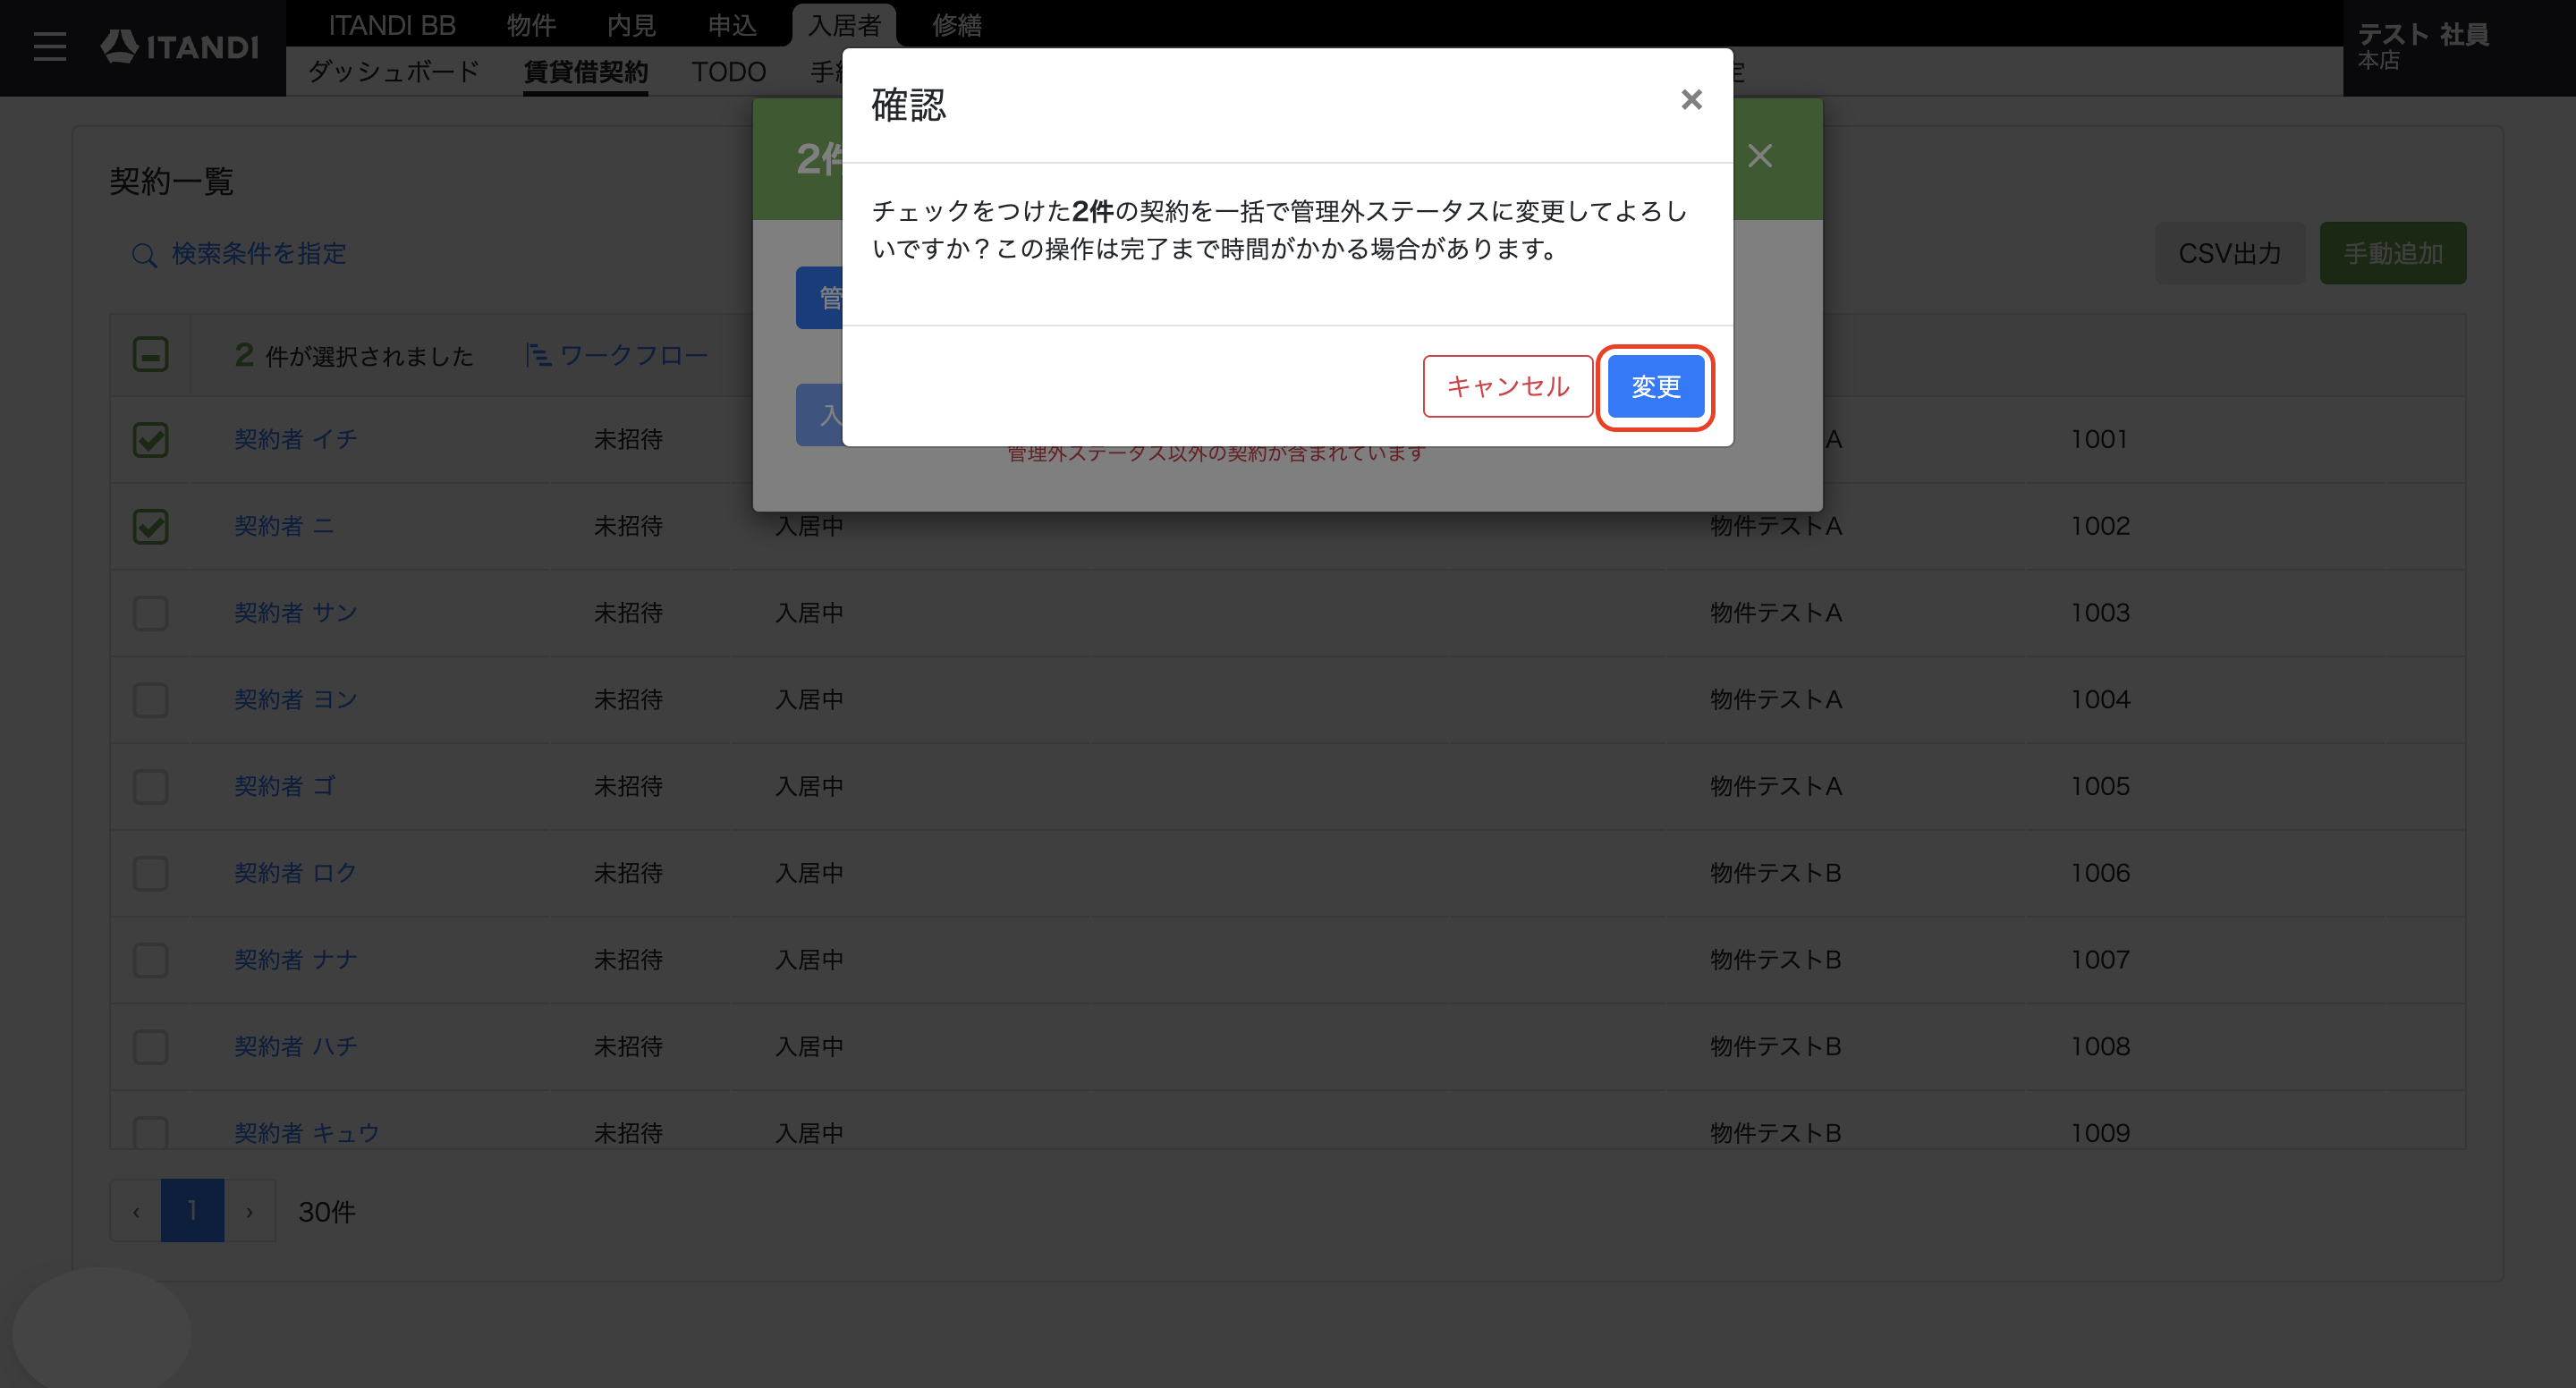Check the 契約者 サン row checkbox
This screenshot has width=2576, height=1388.
(151, 613)
